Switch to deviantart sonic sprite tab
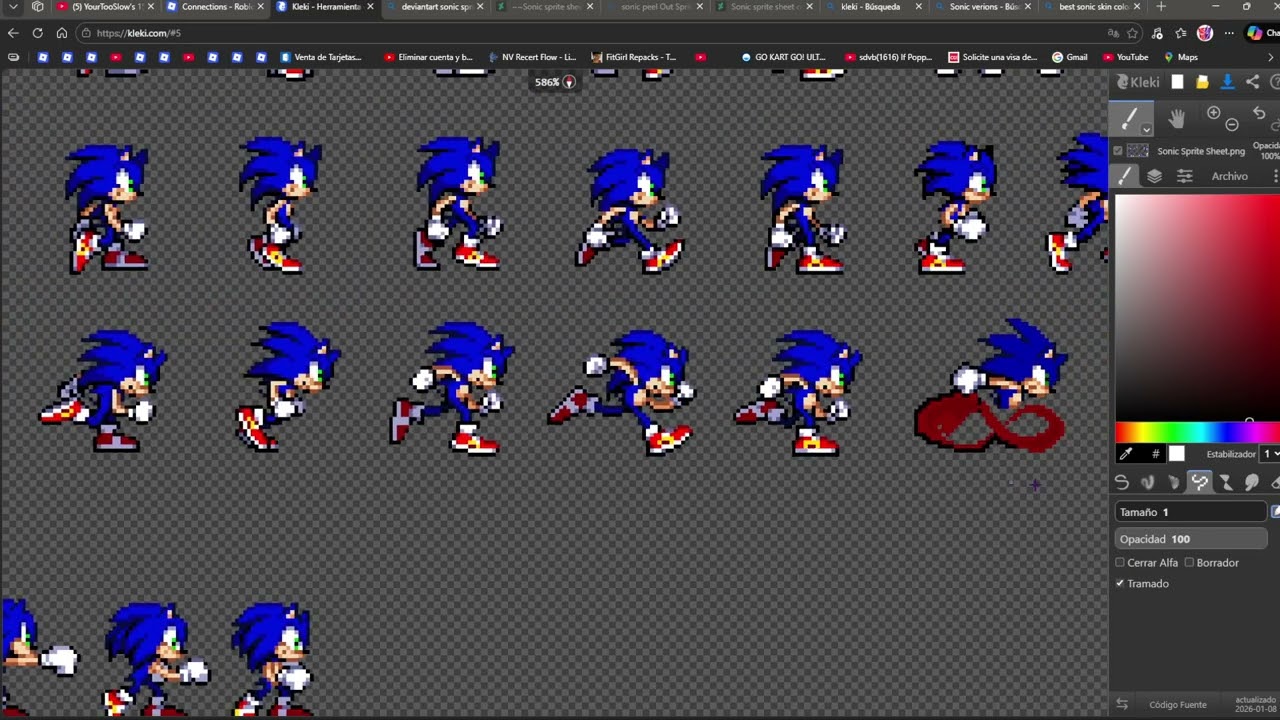The image size is (1280, 720). coord(435,7)
